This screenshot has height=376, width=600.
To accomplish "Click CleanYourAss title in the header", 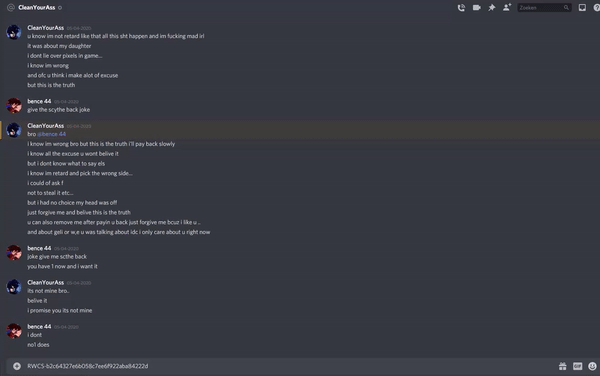I will [x=37, y=8].
